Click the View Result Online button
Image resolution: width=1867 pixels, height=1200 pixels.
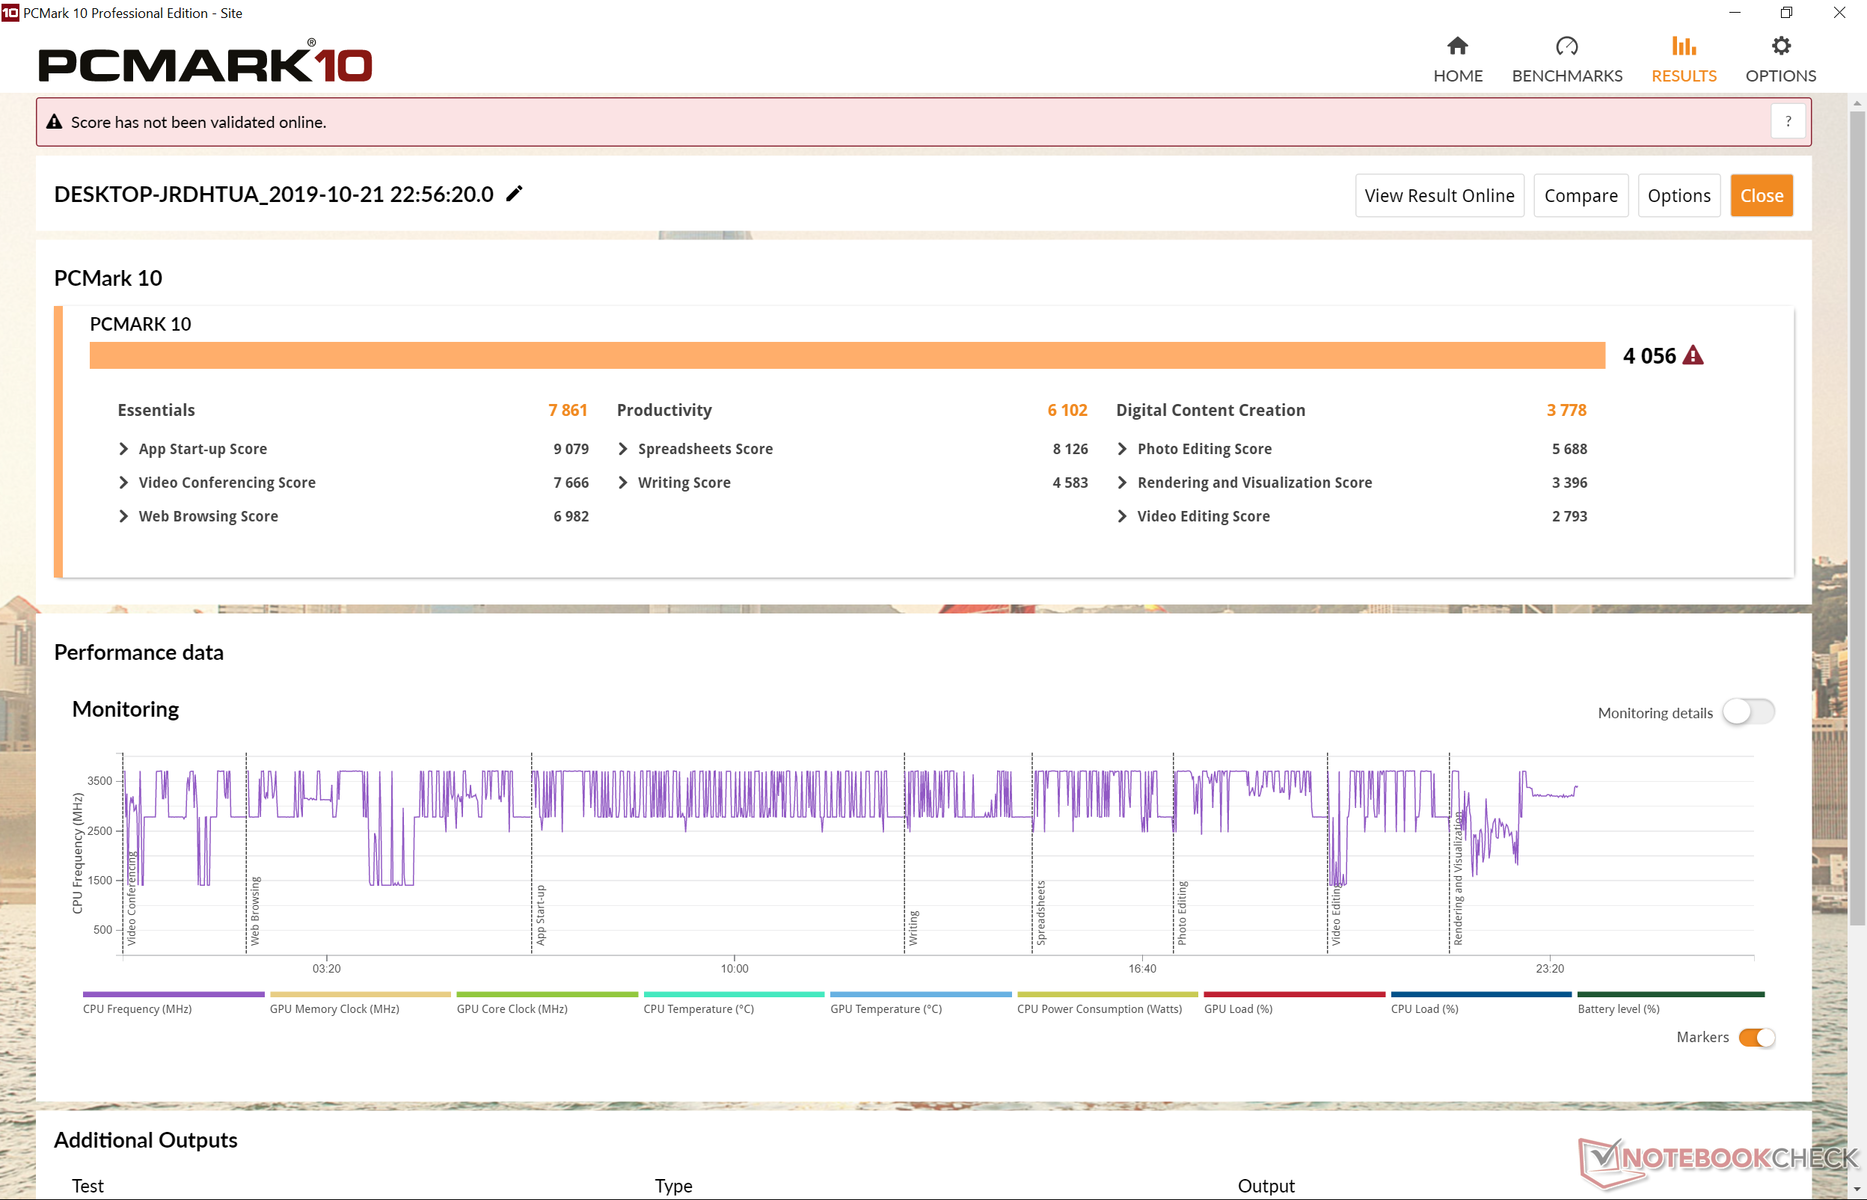[1438, 196]
